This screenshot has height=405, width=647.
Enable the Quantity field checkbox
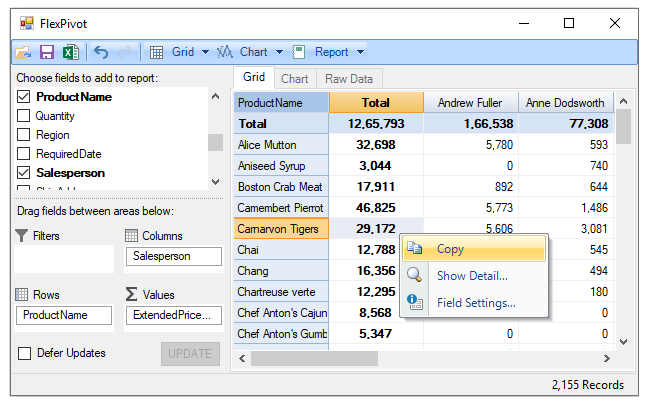(x=24, y=116)
